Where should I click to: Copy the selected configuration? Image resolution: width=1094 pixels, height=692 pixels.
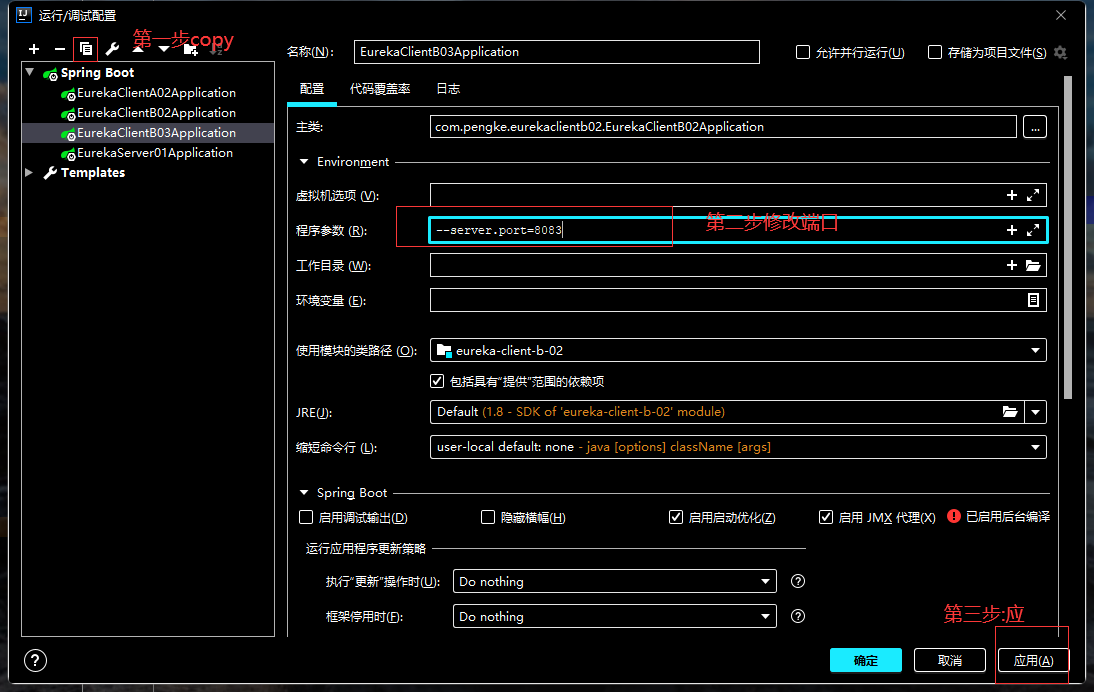click(x=86, y=49)
